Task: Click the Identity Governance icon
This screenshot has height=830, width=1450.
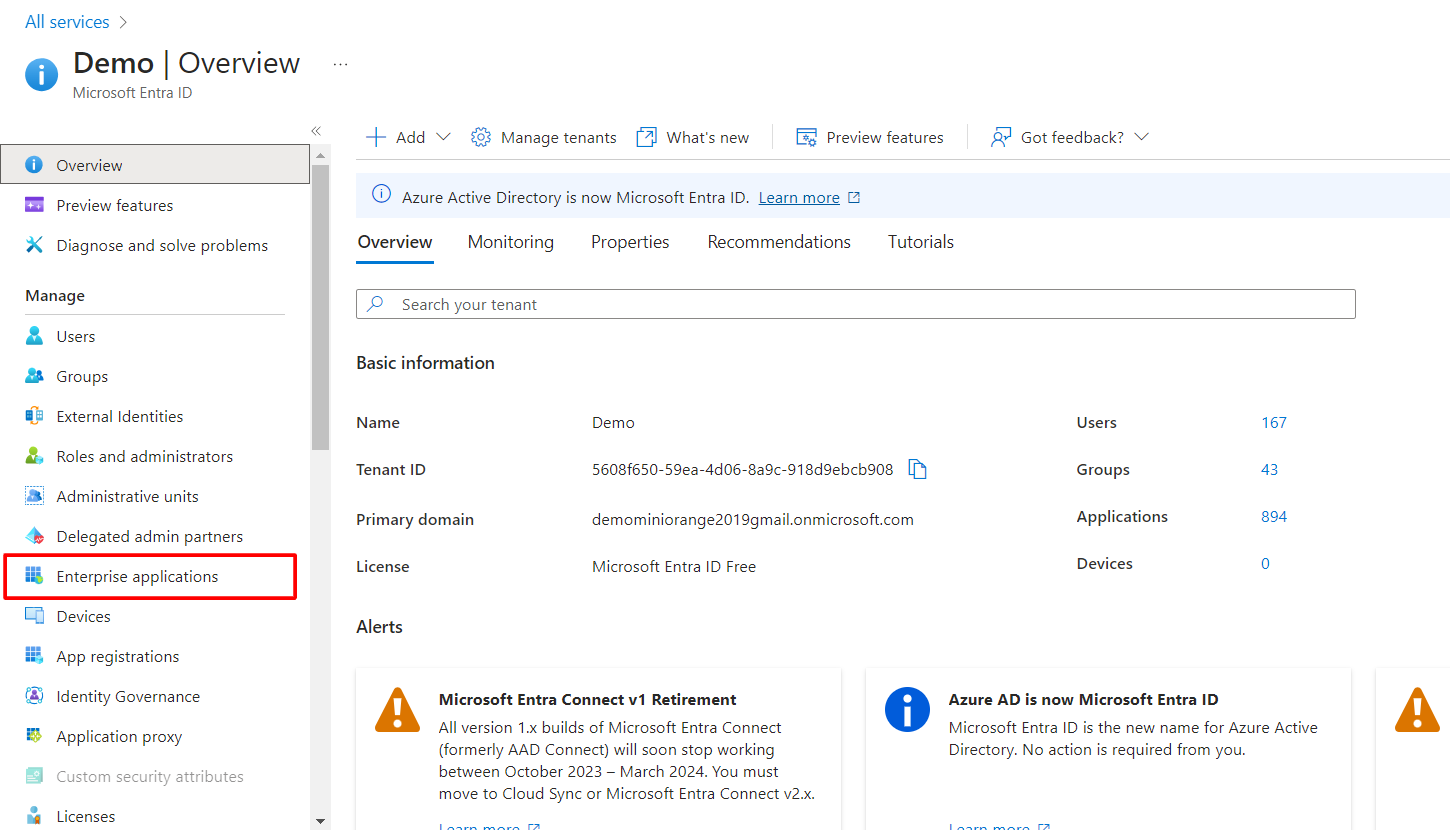Action: [35, 696]
